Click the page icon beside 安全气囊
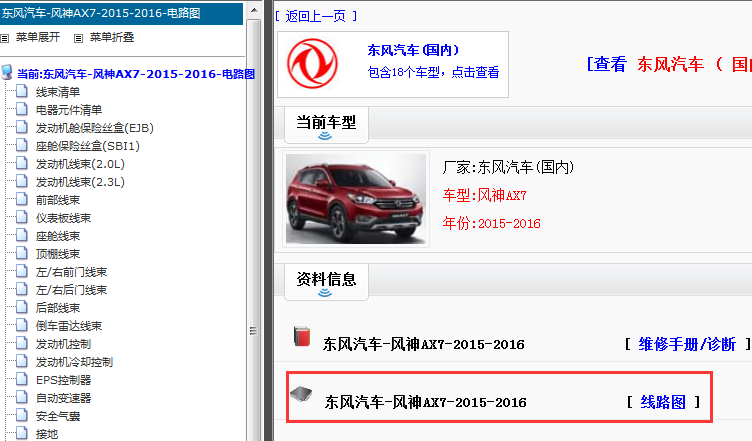Viewport: 752px width, 441px height. [x=22, y=415]
